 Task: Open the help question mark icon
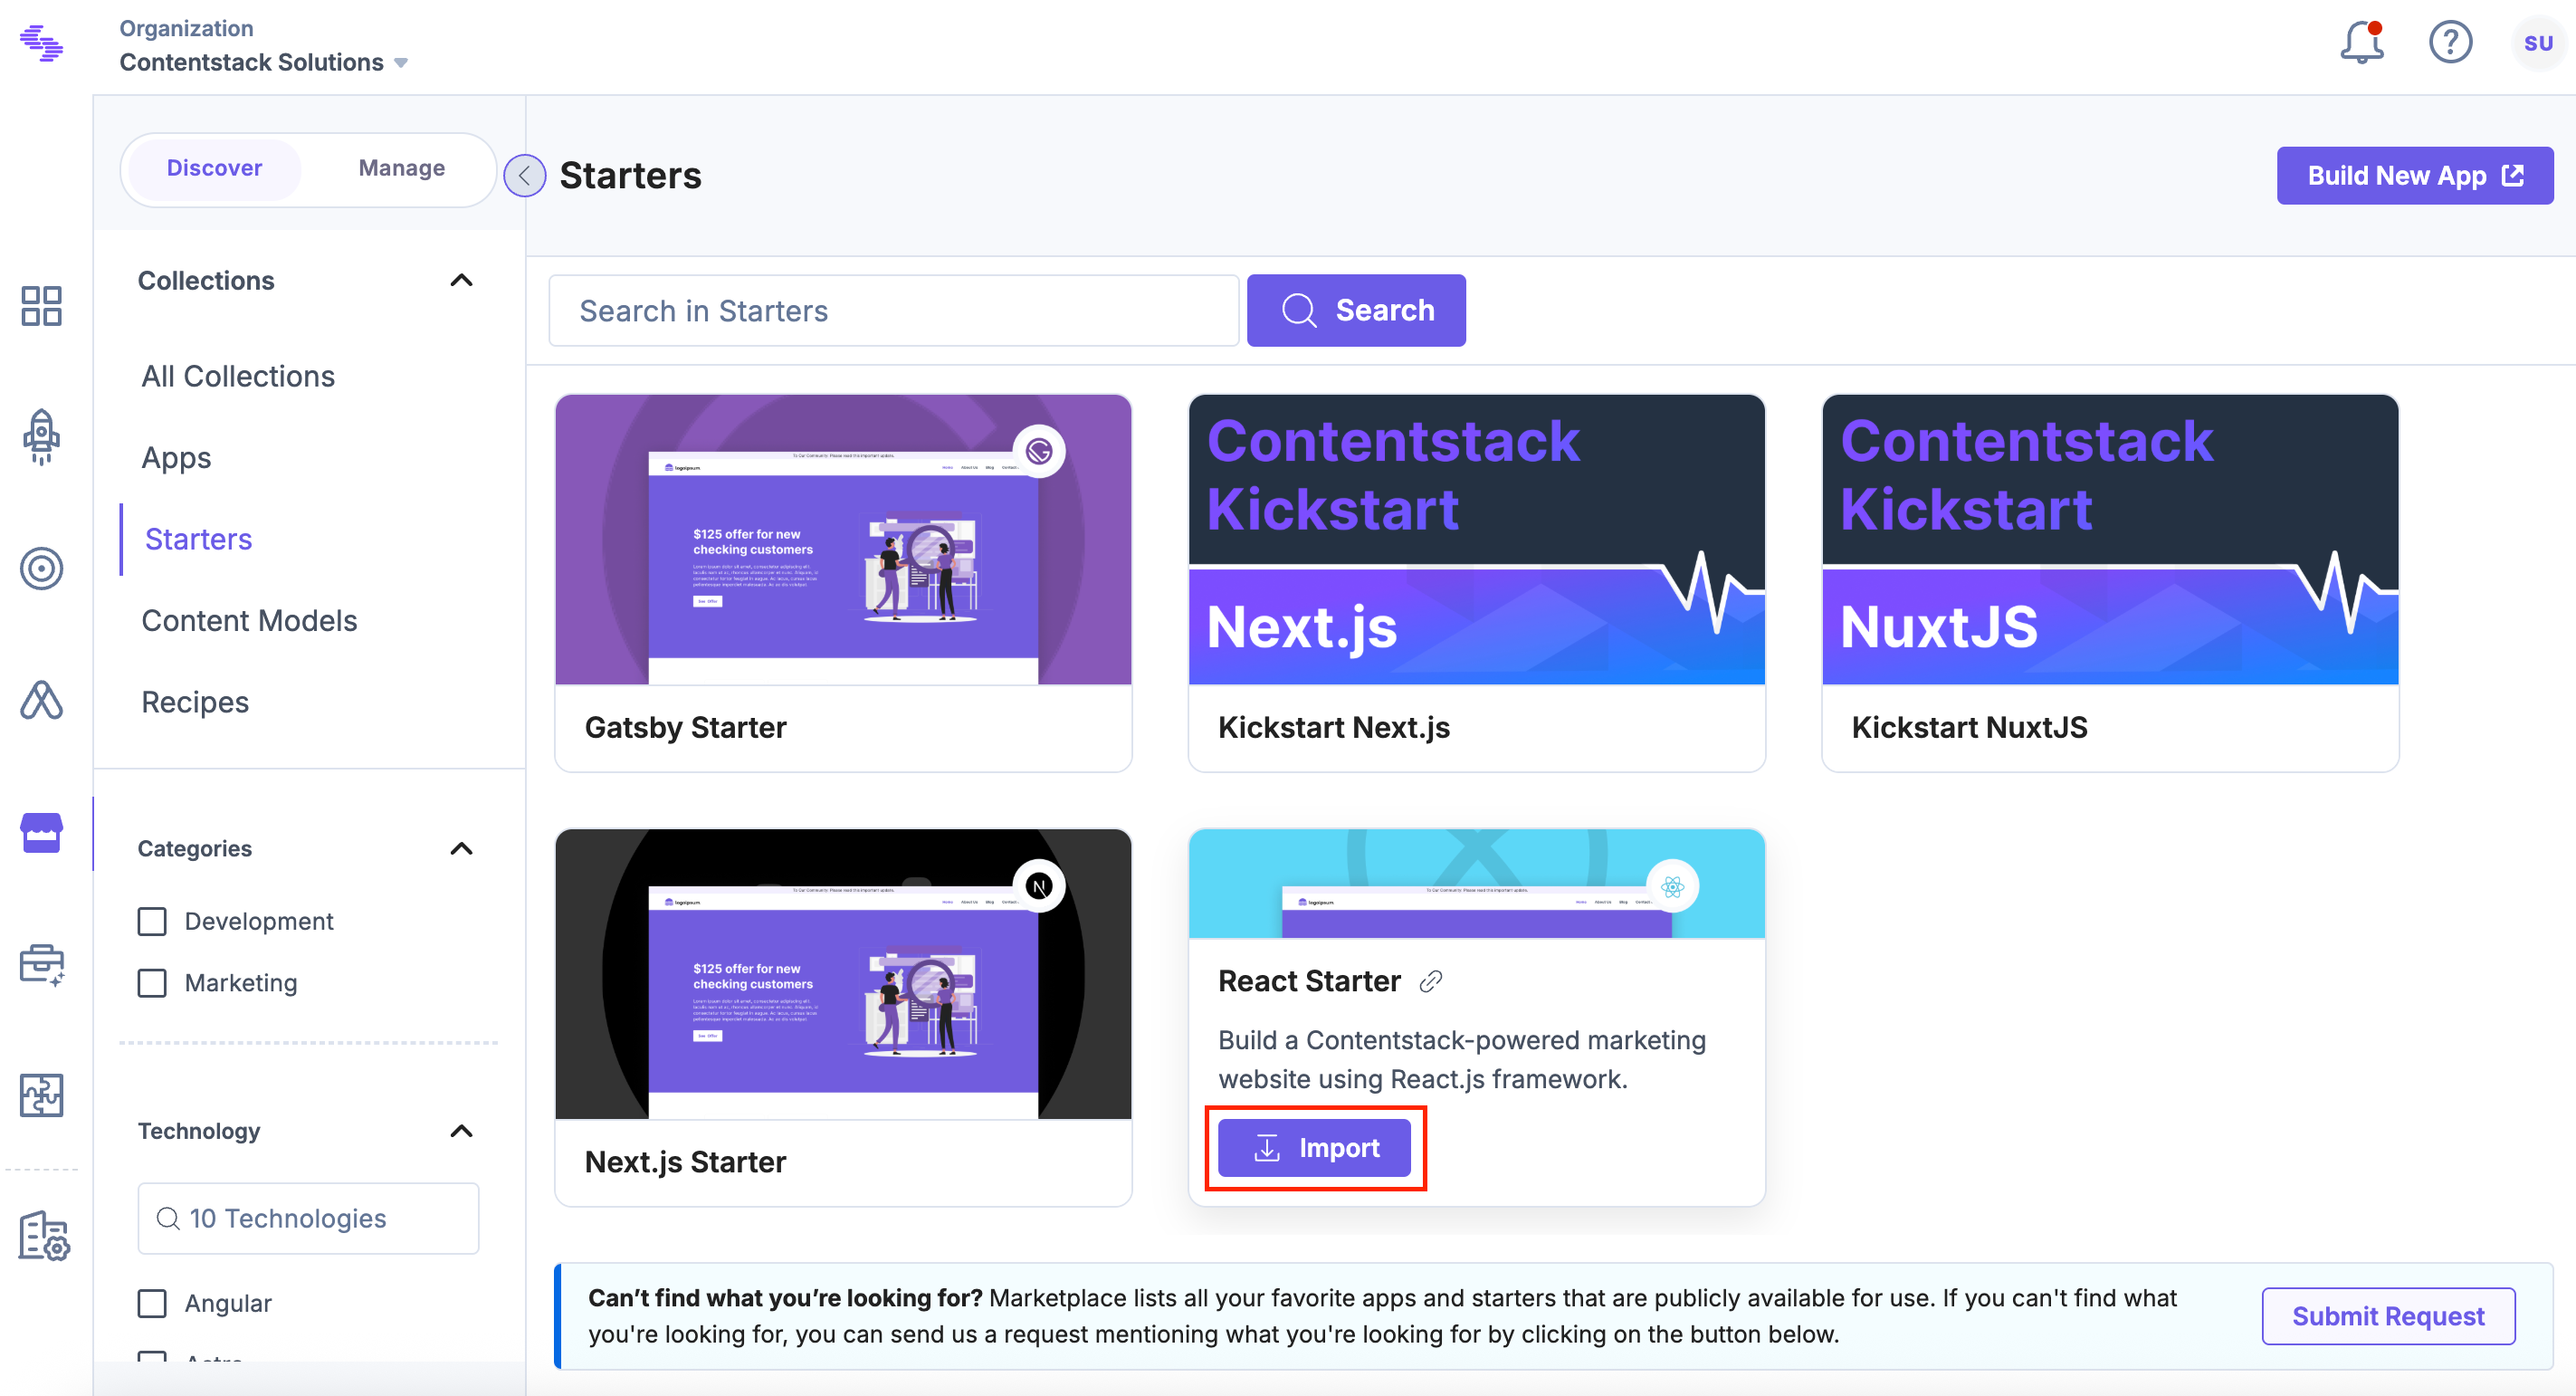pos(2450,42)
